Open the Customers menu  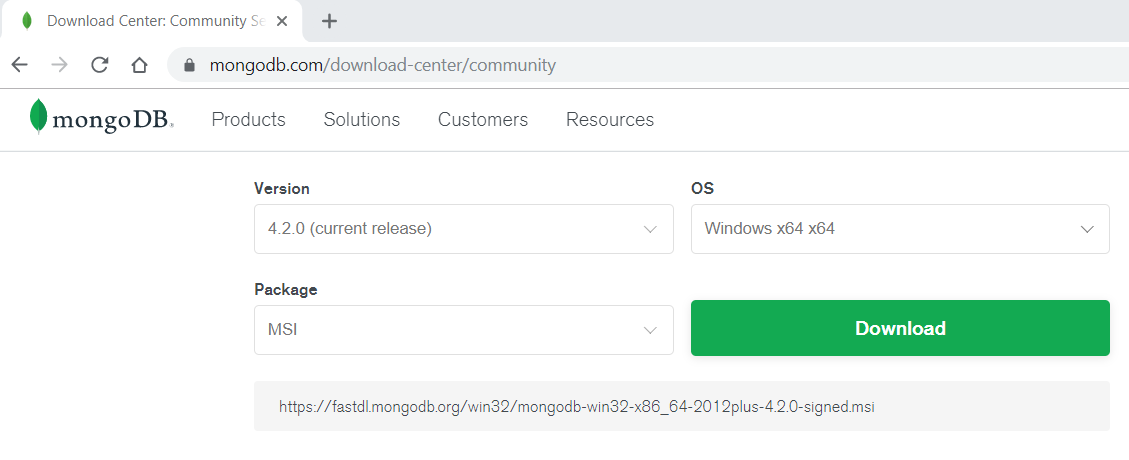pos(482,120)
